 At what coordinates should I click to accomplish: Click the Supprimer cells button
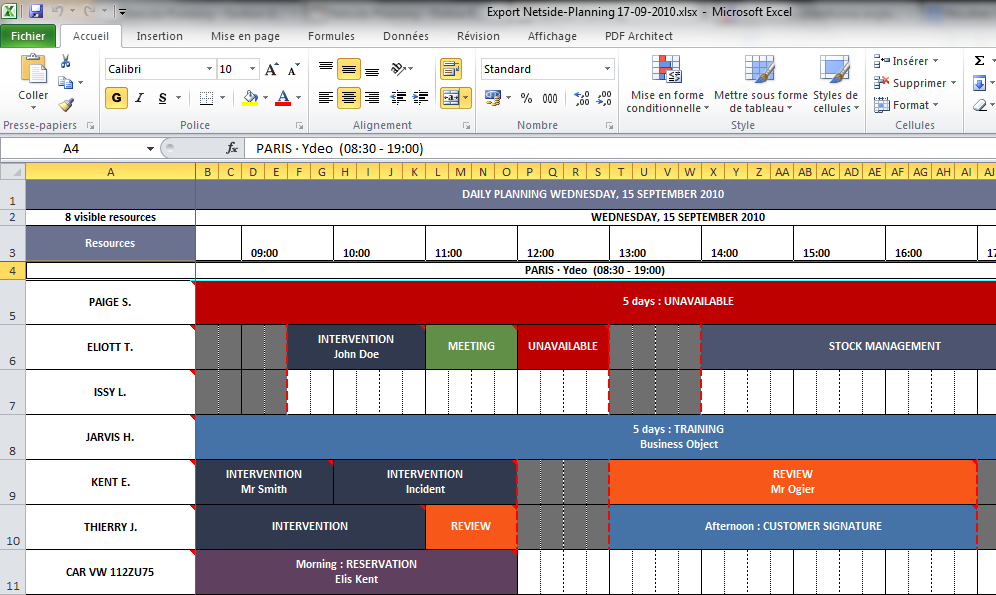(915, 83)
